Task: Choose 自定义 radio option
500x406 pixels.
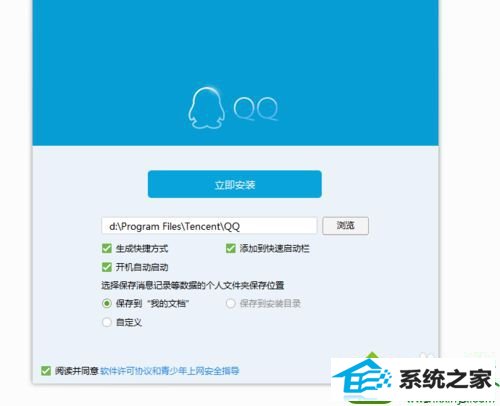Action: tap(107, 322)
